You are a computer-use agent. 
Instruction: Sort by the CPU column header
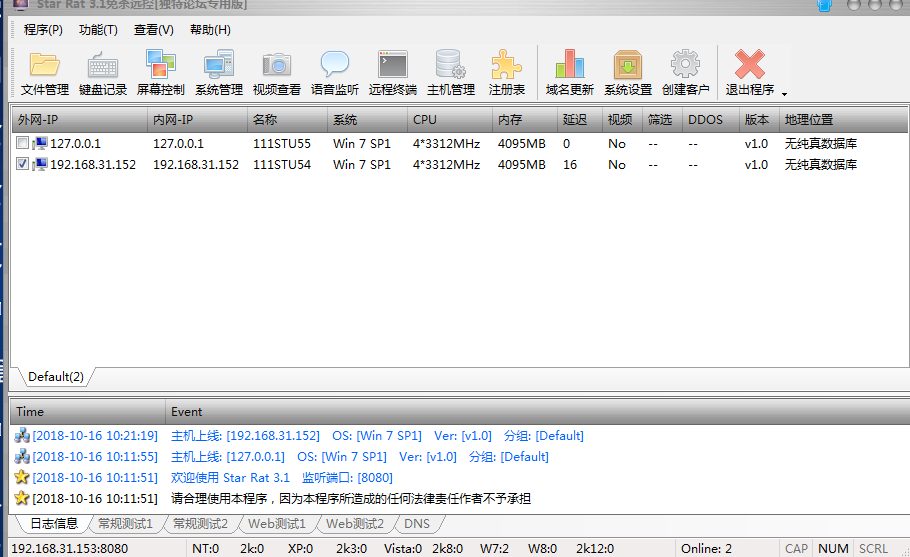(450, 120)
